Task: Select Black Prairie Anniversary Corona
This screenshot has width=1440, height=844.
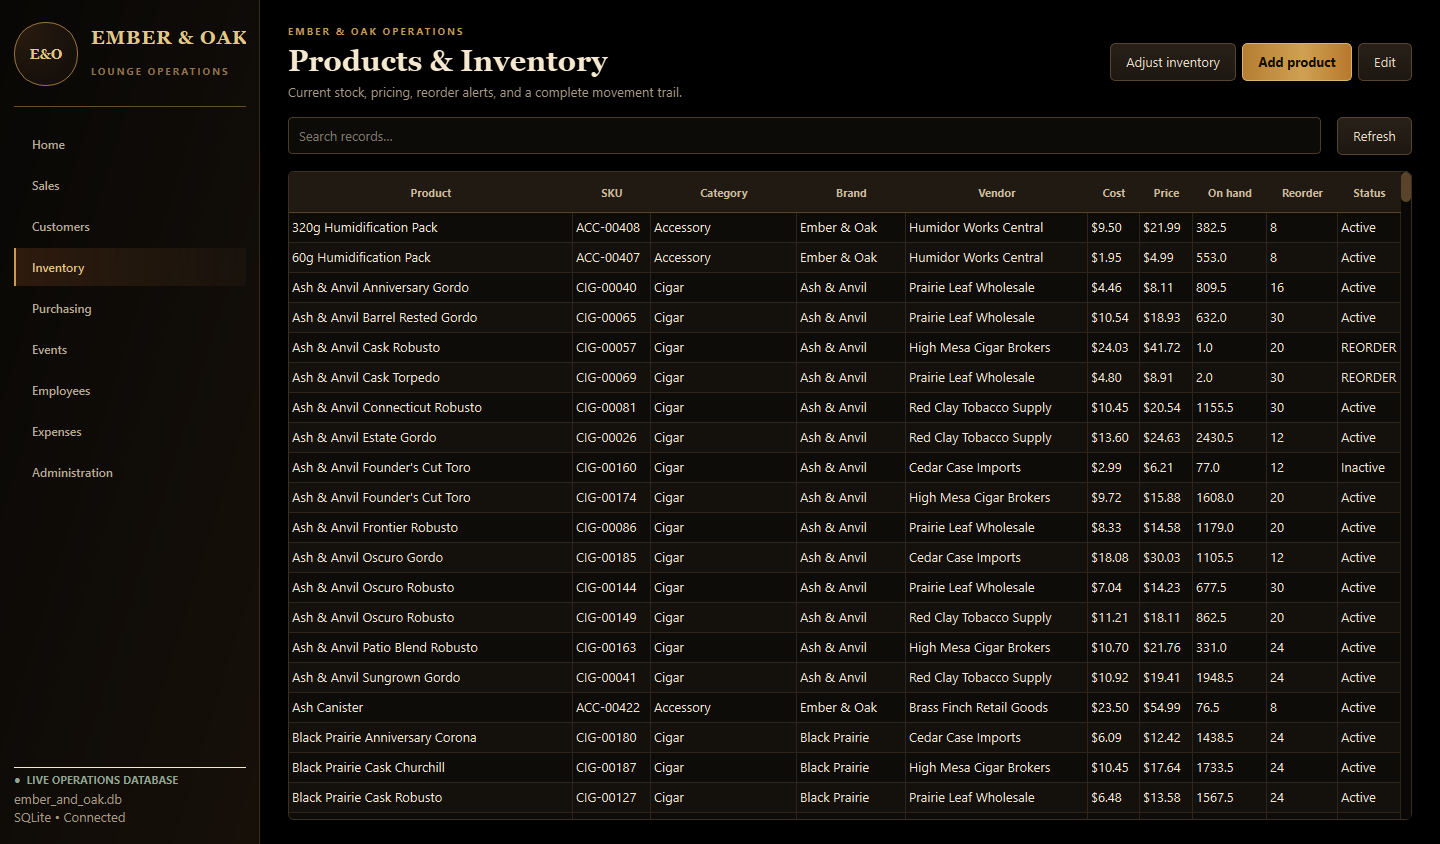Action: [x=845, y=738]
